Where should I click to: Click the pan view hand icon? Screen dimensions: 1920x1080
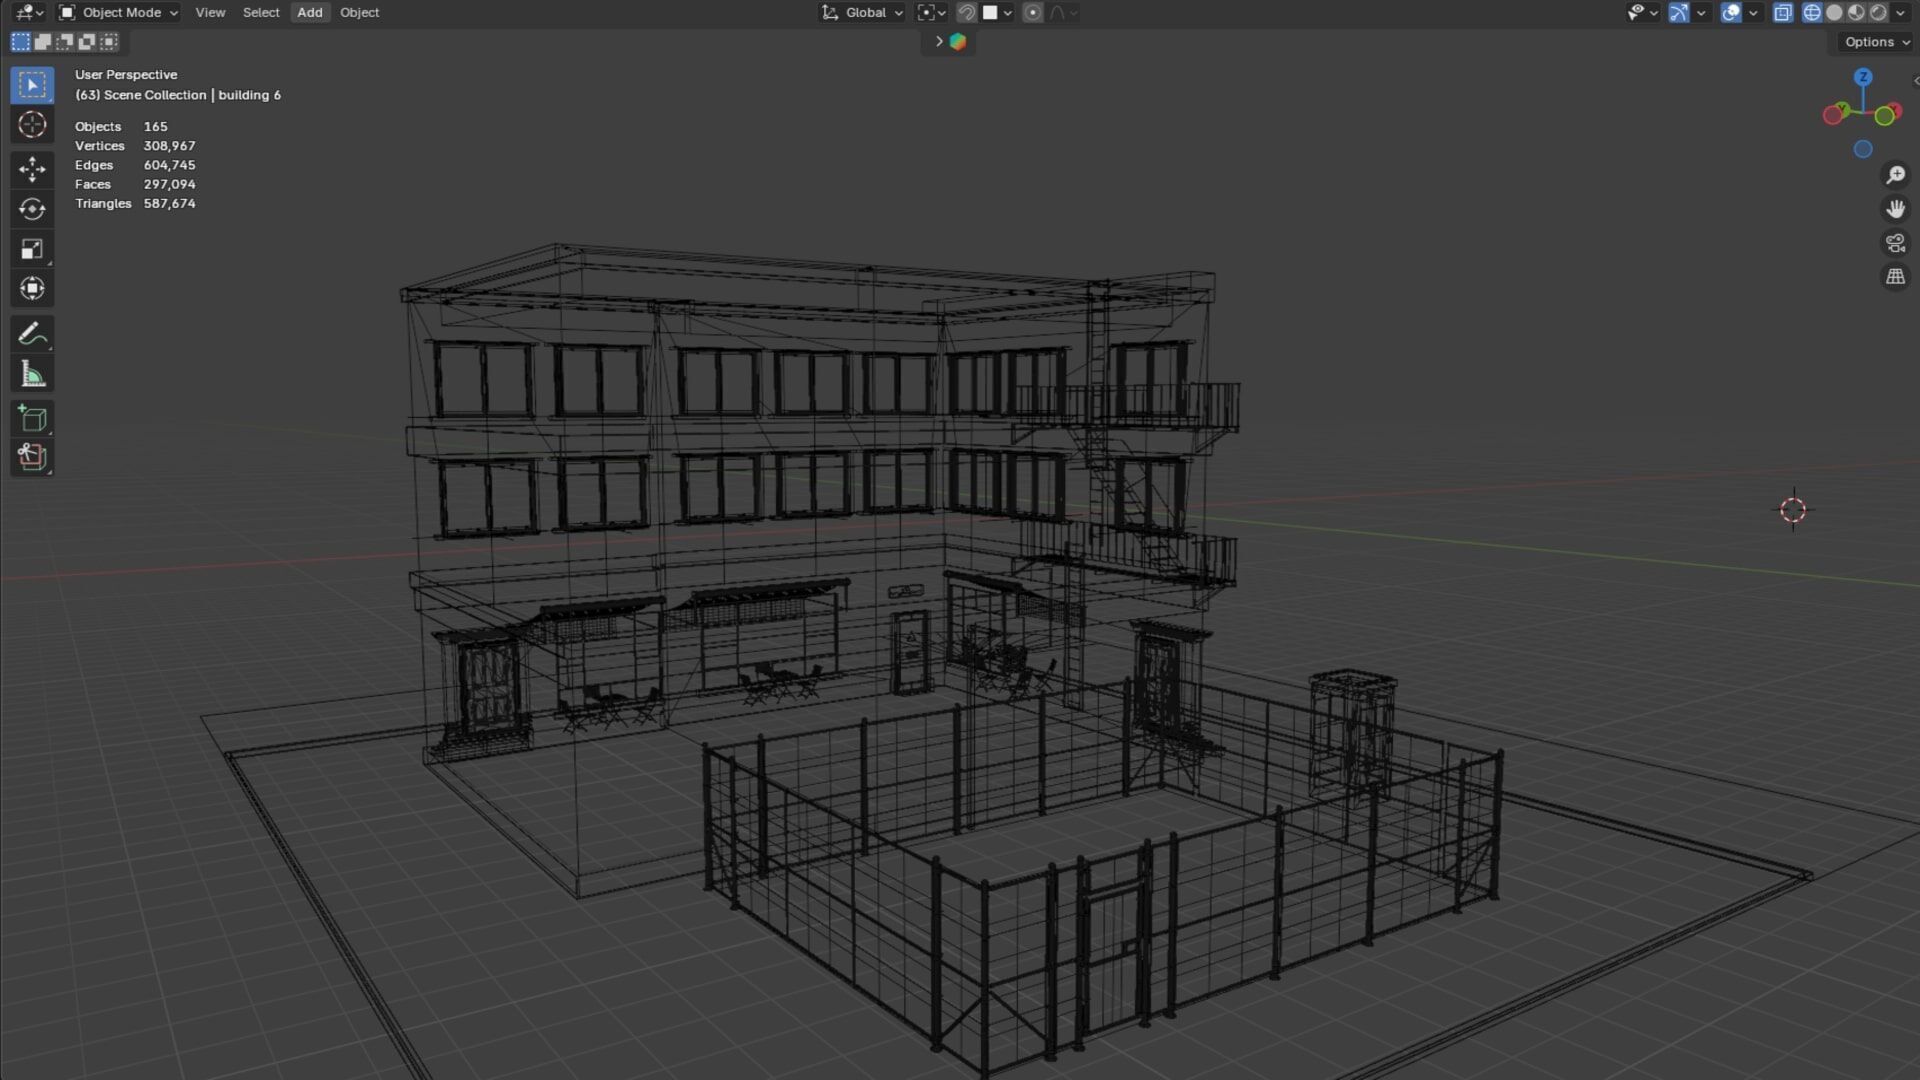click(x=1896, y=209)
